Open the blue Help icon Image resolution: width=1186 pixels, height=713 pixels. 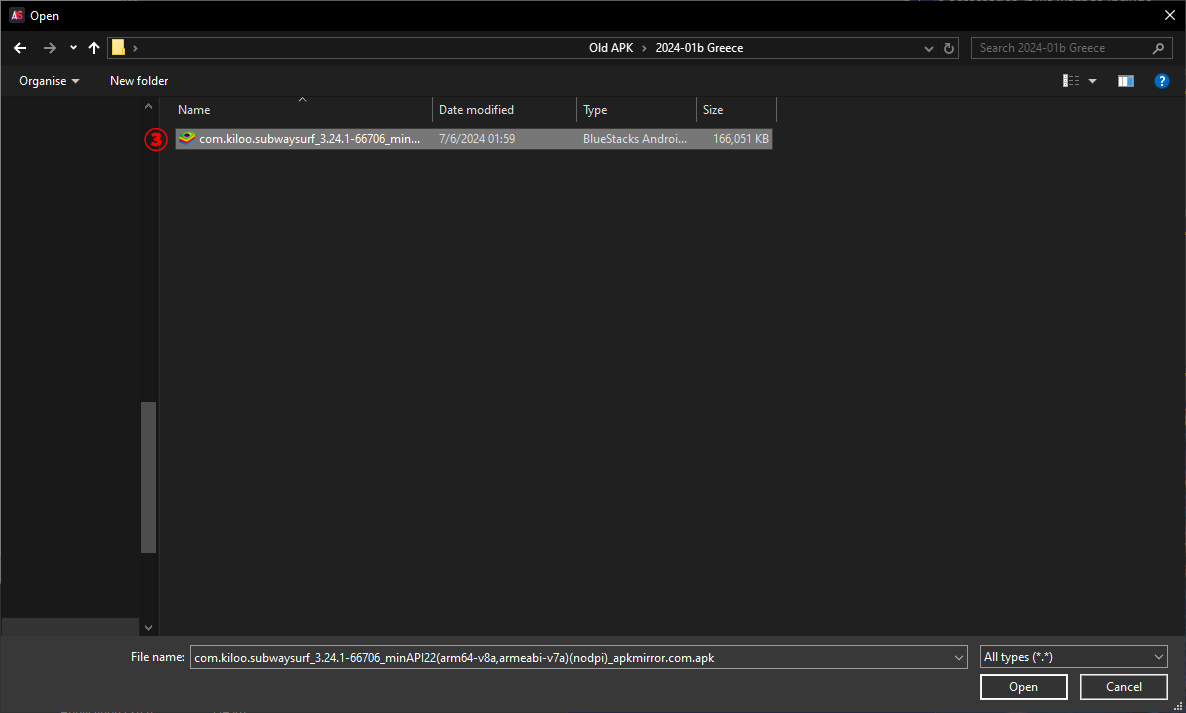pos(1162,81)
